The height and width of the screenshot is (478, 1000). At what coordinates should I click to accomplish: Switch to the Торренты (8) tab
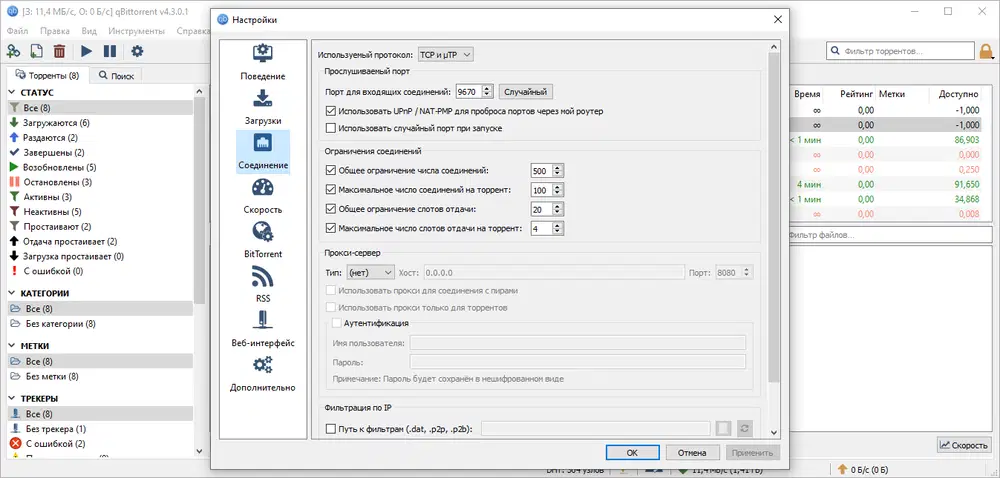pos(48,75)
